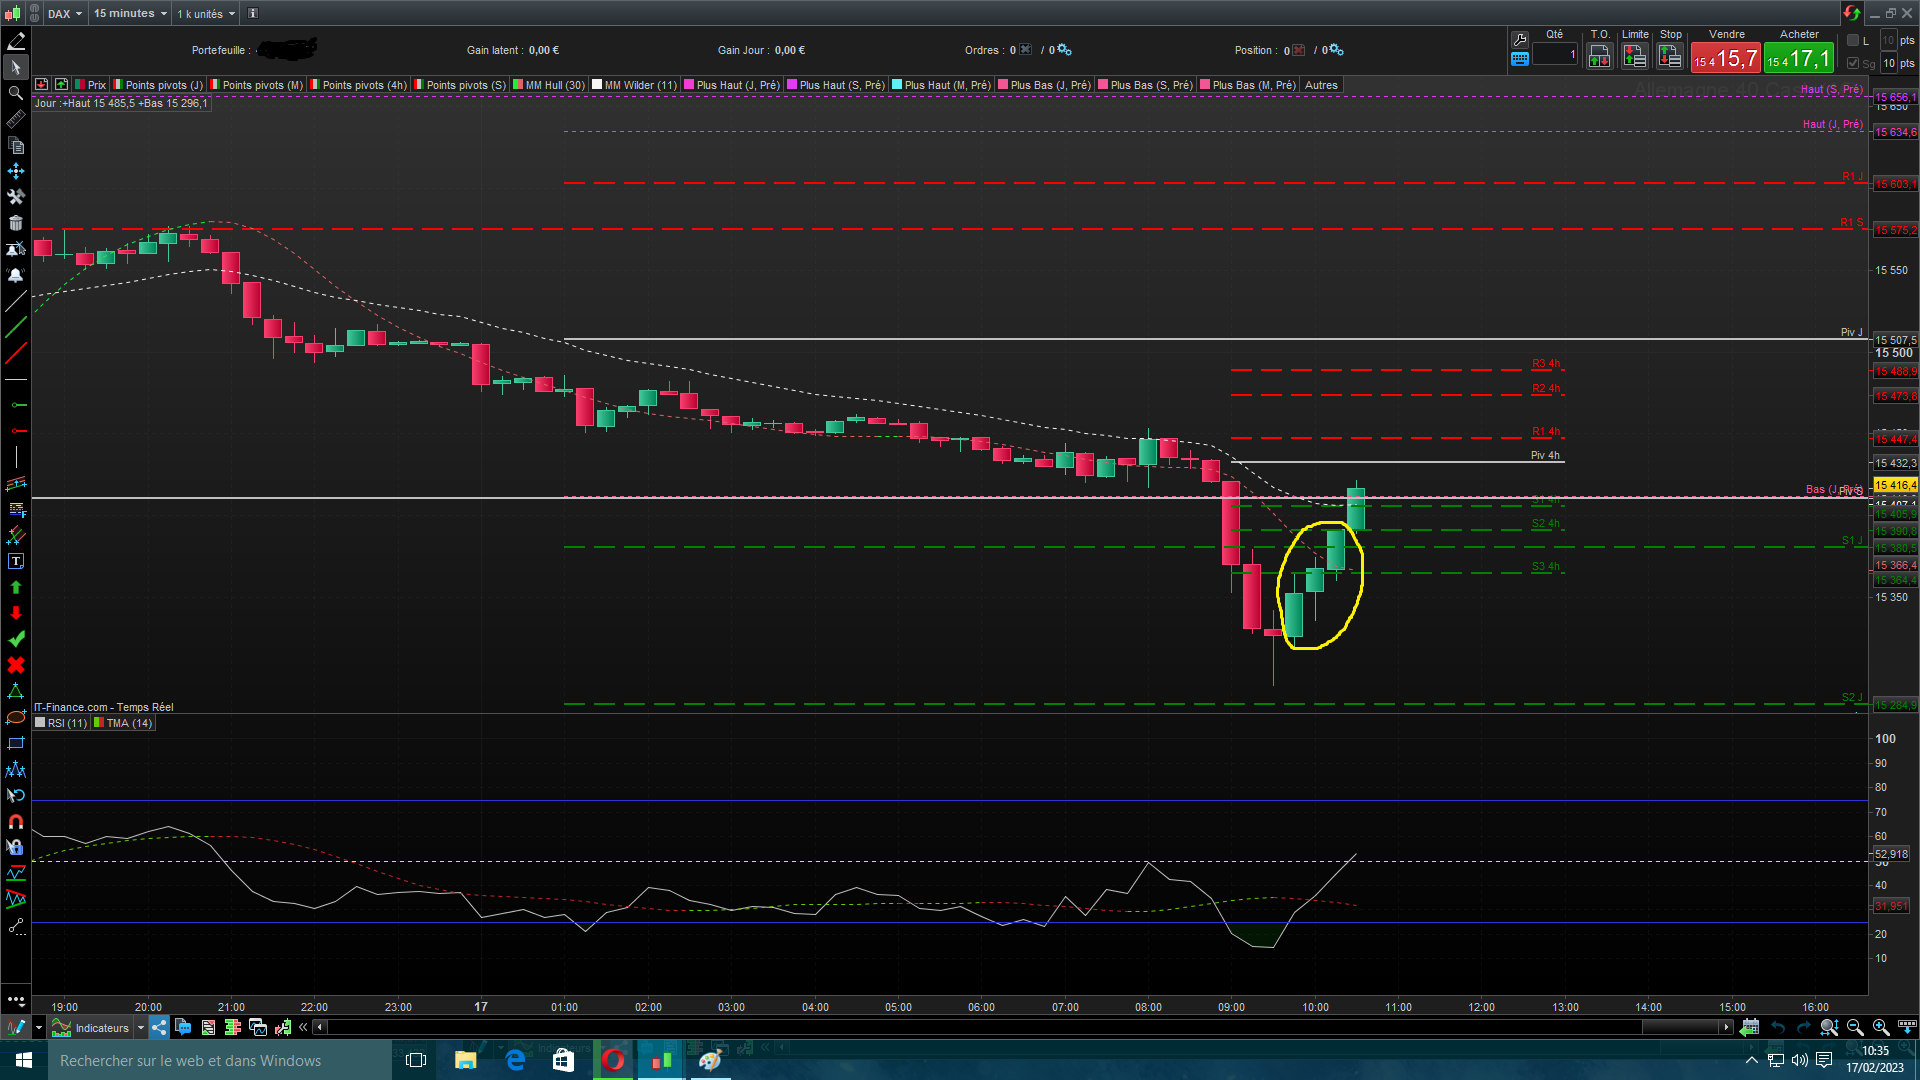Toggle the RSI (11) indicator checkbox

41,723
